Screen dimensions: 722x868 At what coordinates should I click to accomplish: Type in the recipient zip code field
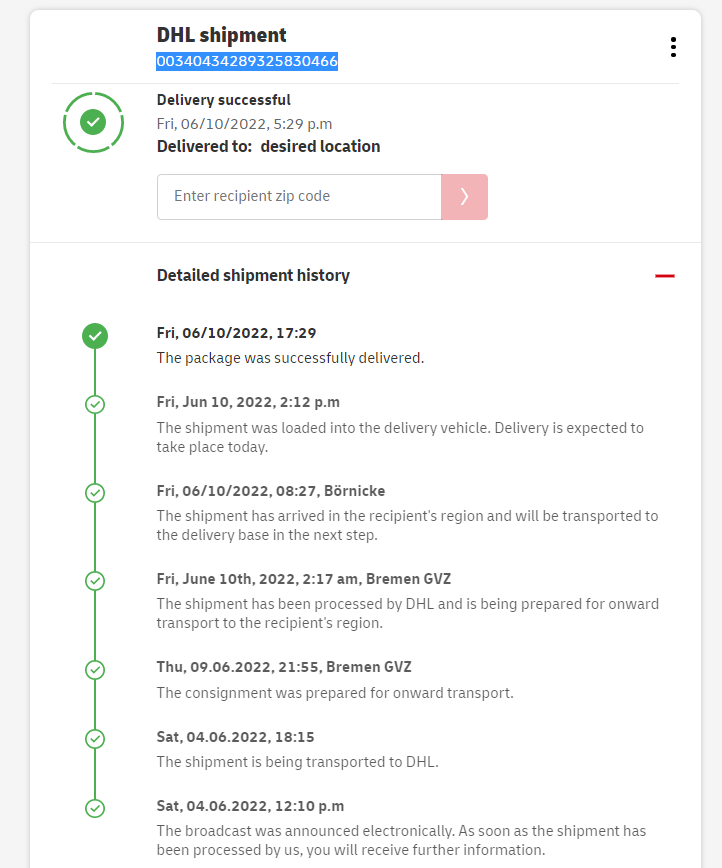coord(299,197)
